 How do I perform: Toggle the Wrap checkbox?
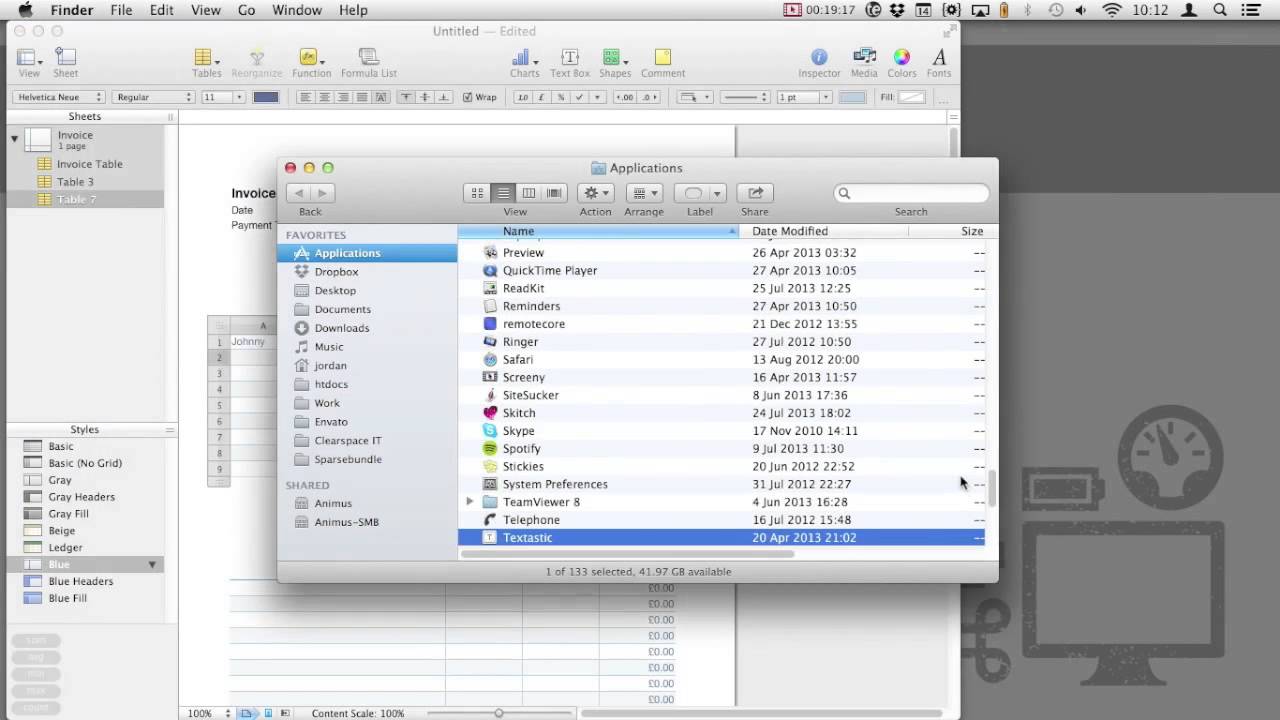click(x=467, y=97)
